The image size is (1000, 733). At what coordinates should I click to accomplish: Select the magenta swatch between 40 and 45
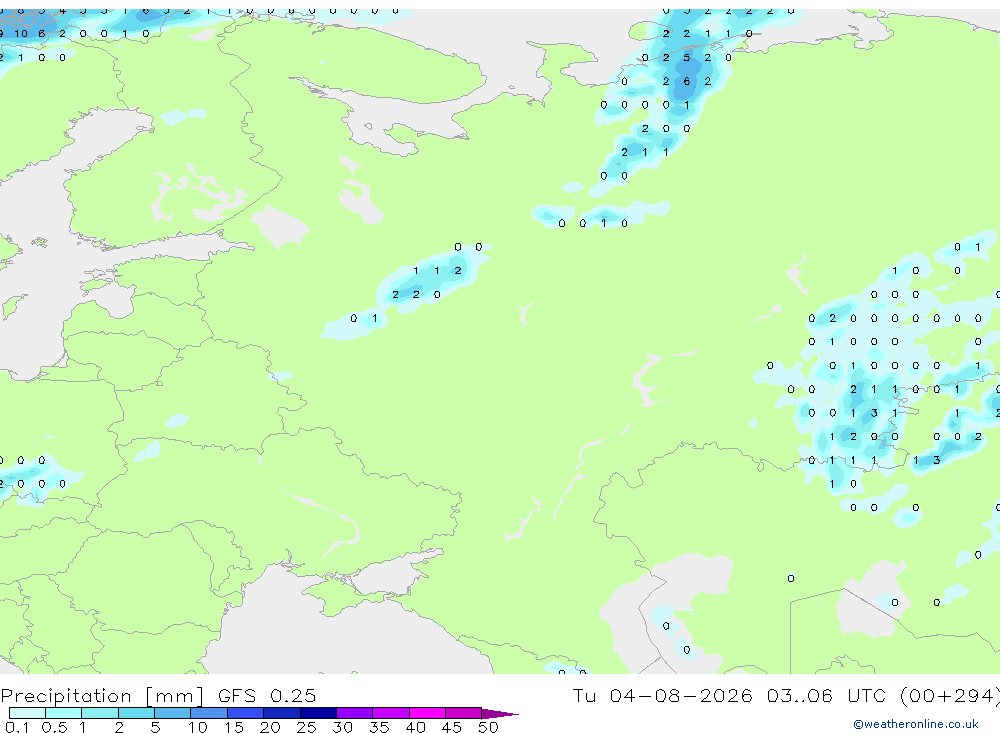[x=427, y=713]
